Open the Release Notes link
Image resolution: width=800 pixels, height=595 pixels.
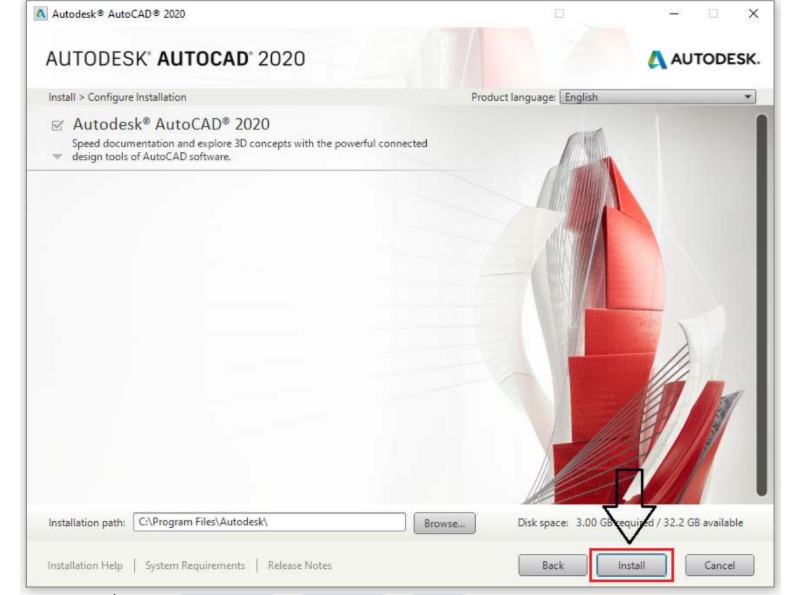pos(299,565)
